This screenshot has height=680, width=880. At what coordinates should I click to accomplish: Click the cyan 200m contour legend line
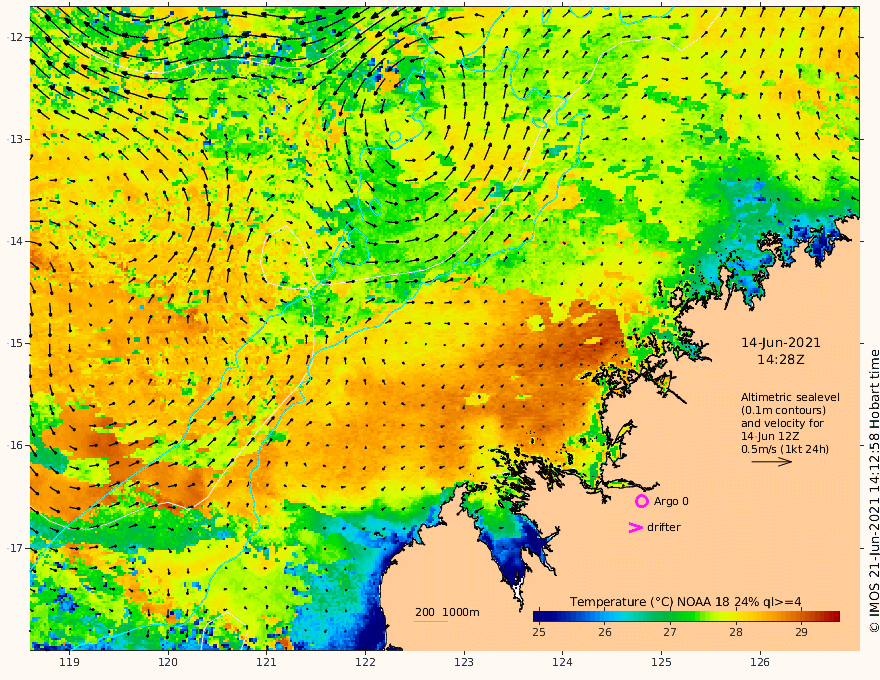click(431, 622)
